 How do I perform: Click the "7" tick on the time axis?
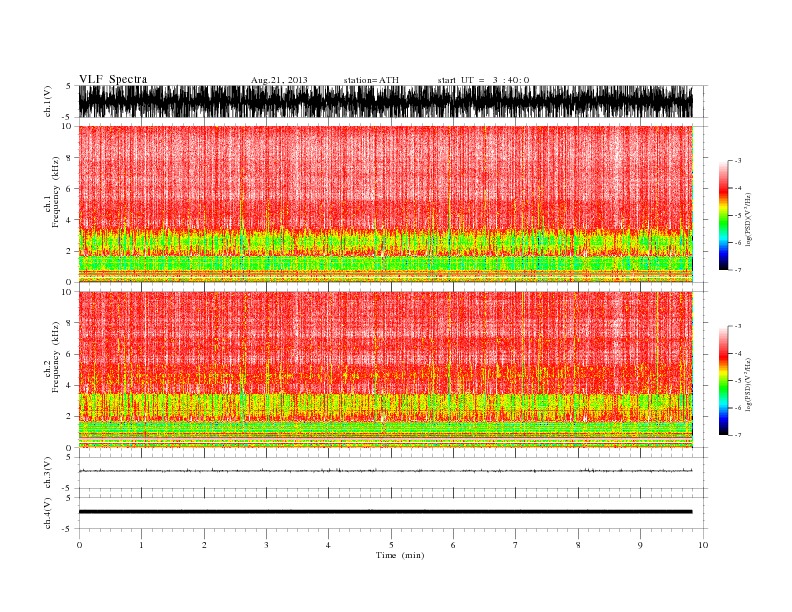tap(516, 545)
